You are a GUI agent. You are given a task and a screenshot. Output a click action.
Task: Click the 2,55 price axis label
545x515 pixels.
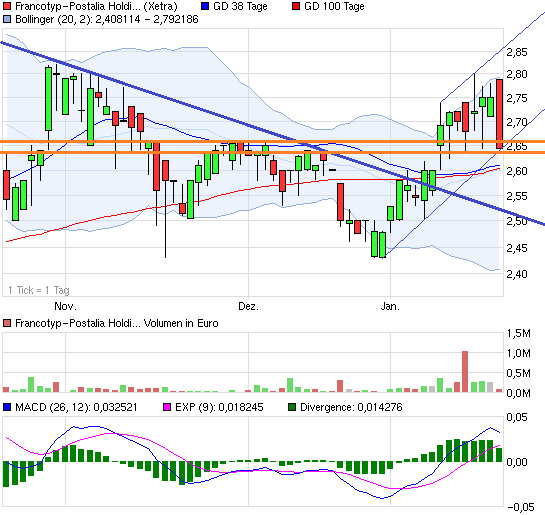(517, 196)
